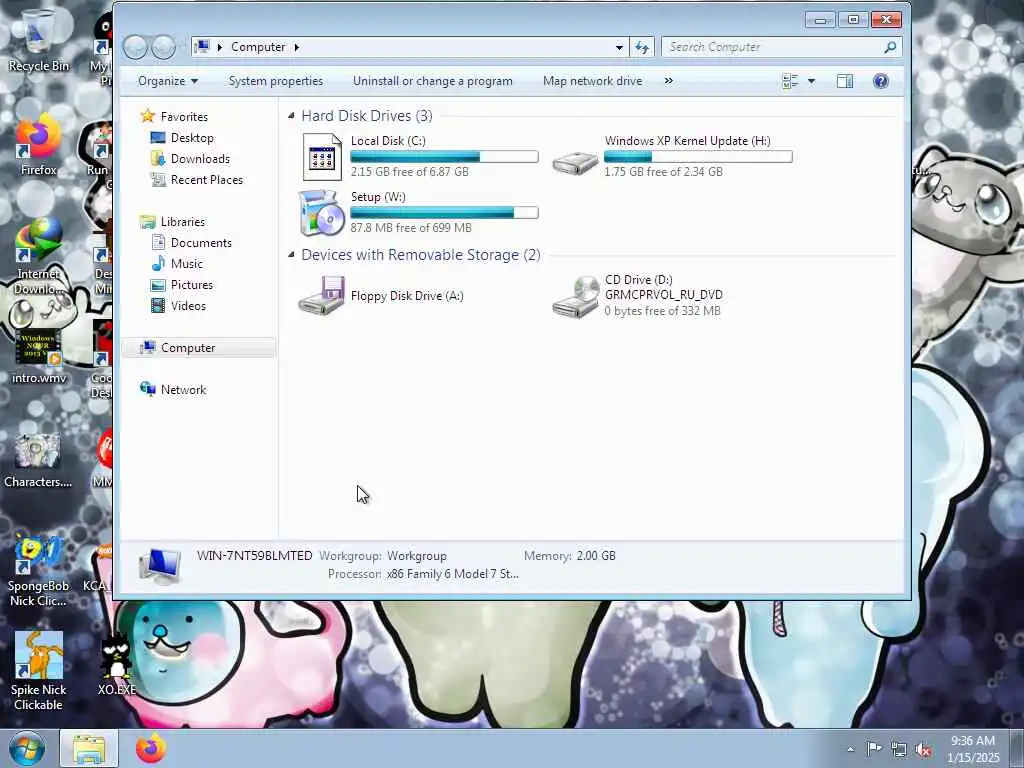Select Favorites in the navigation pane

pyautogui.click(x=184, y=116)
